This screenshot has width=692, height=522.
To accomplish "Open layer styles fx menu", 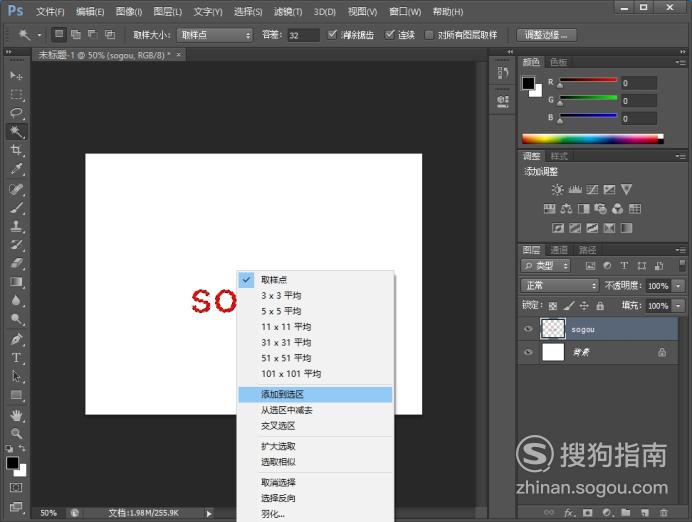I will [569, 512].
